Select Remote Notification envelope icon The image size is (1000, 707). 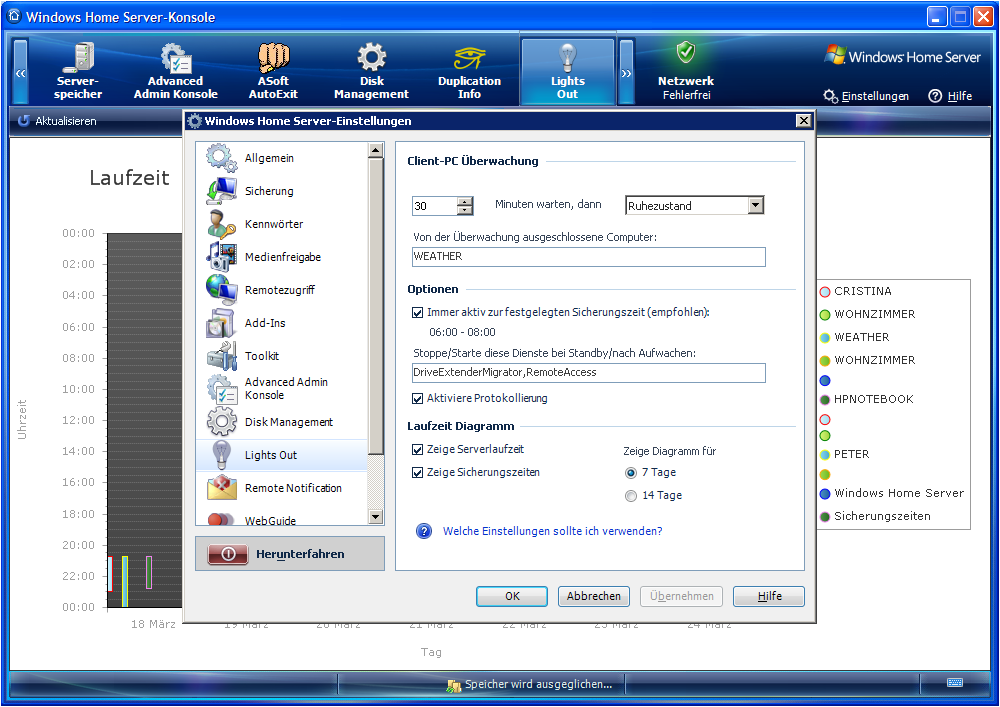(221, 488)
